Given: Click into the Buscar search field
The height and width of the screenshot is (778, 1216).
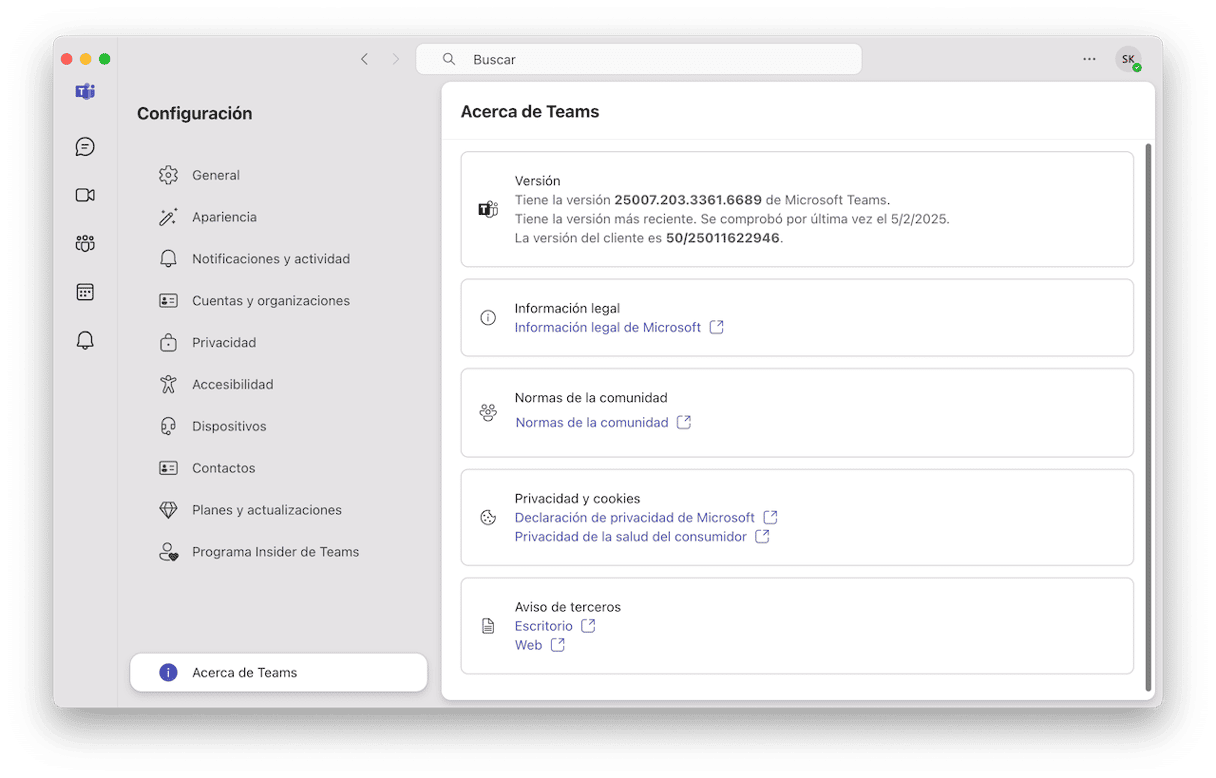Looking at the screenshot, I should pyautogui.click(x=639, y=59).
